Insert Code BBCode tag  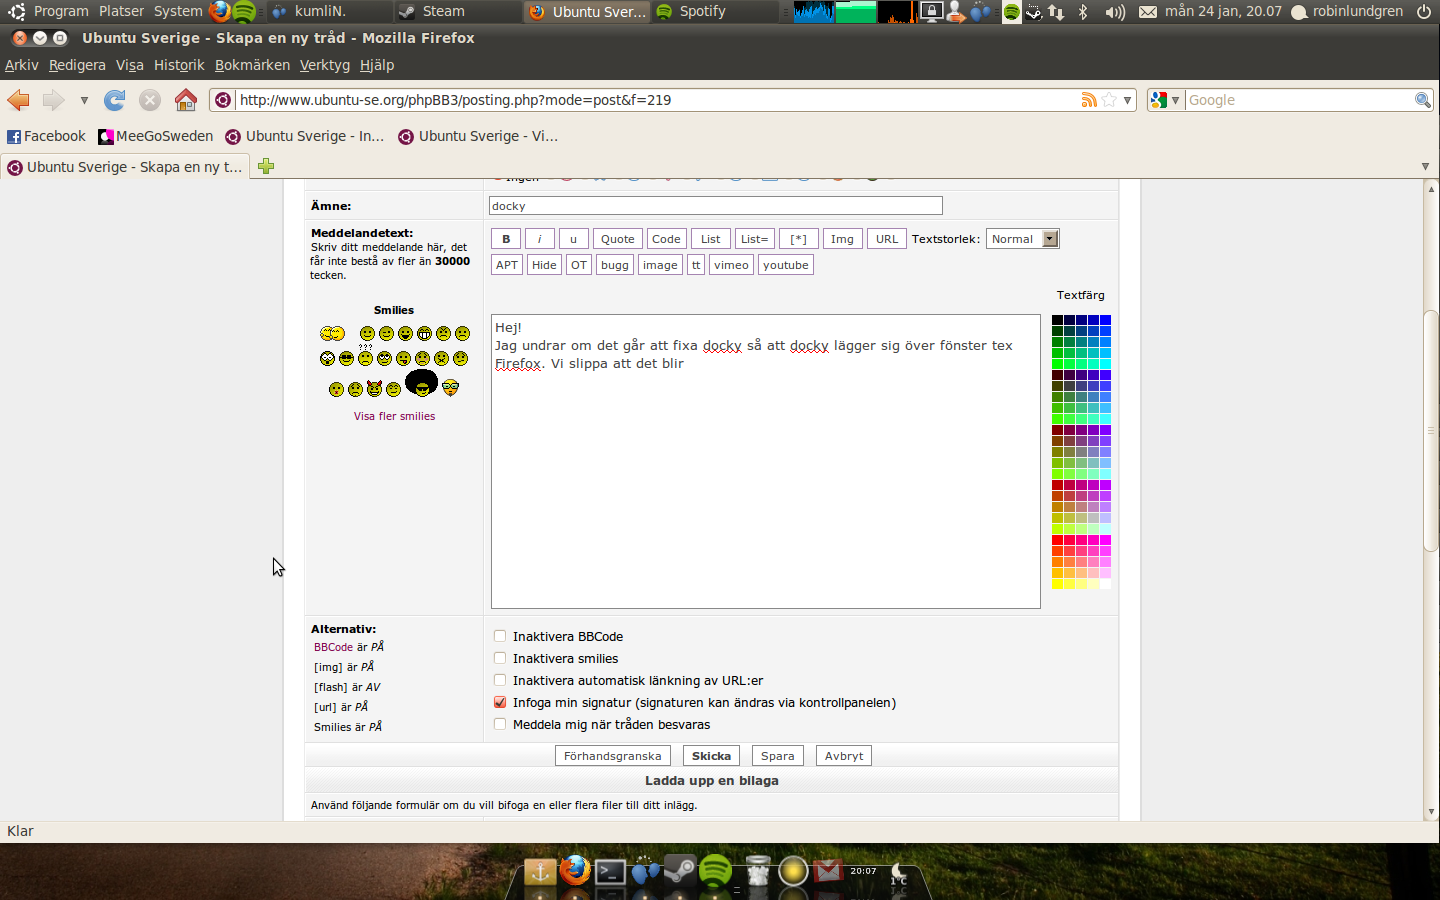pyautogui.click(x=666, y=239)
